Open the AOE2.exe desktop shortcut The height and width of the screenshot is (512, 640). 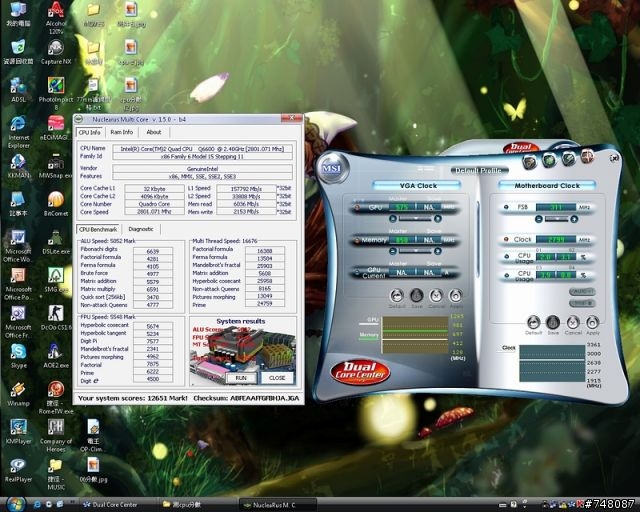click(x=56, y=356)
